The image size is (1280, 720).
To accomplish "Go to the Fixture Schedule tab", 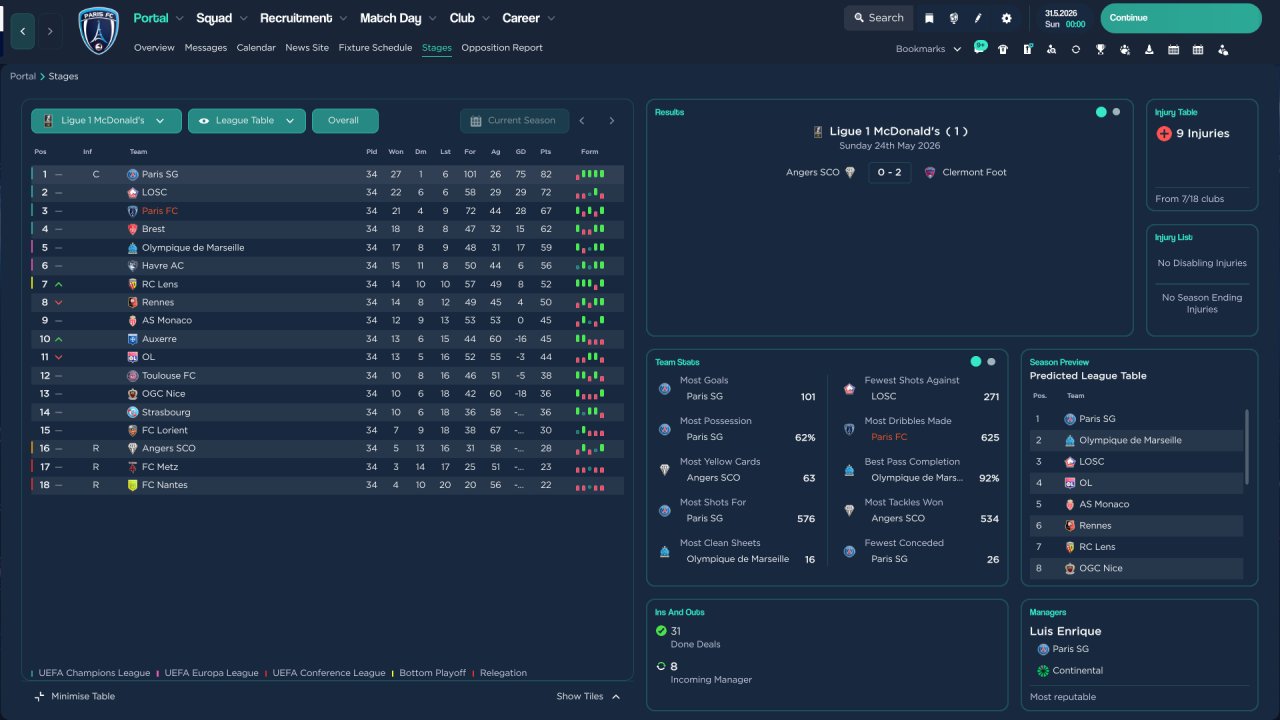I will pos(375,48).
